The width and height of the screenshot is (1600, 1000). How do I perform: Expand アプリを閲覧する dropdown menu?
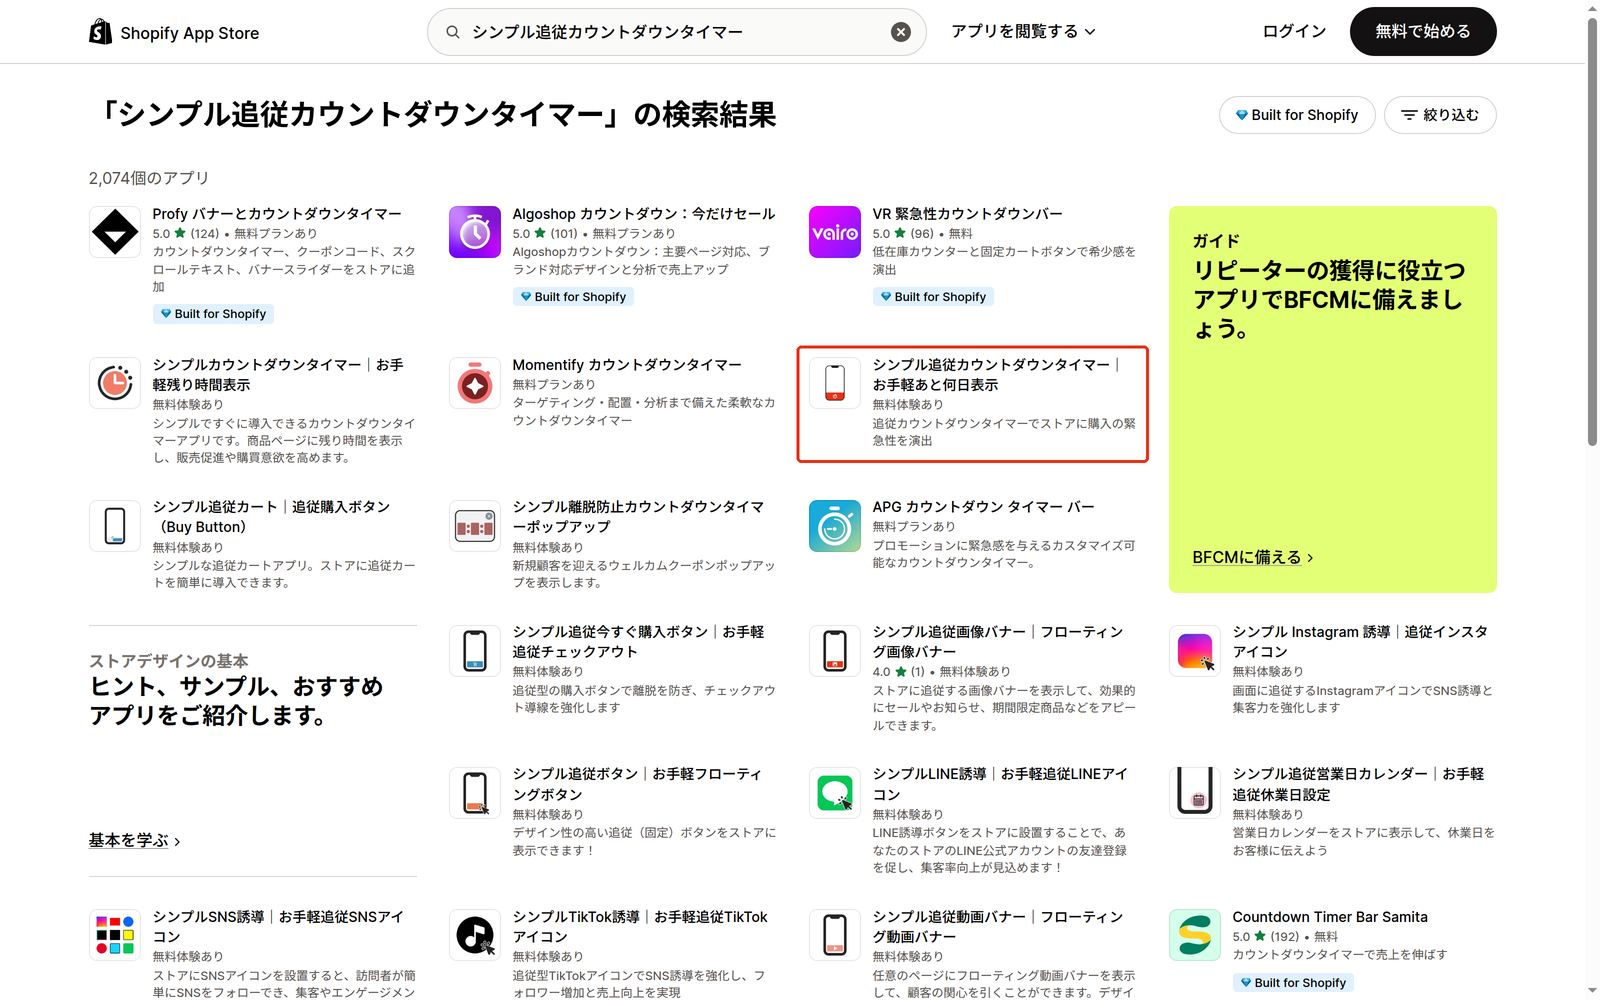click(x=1023, y=32)
